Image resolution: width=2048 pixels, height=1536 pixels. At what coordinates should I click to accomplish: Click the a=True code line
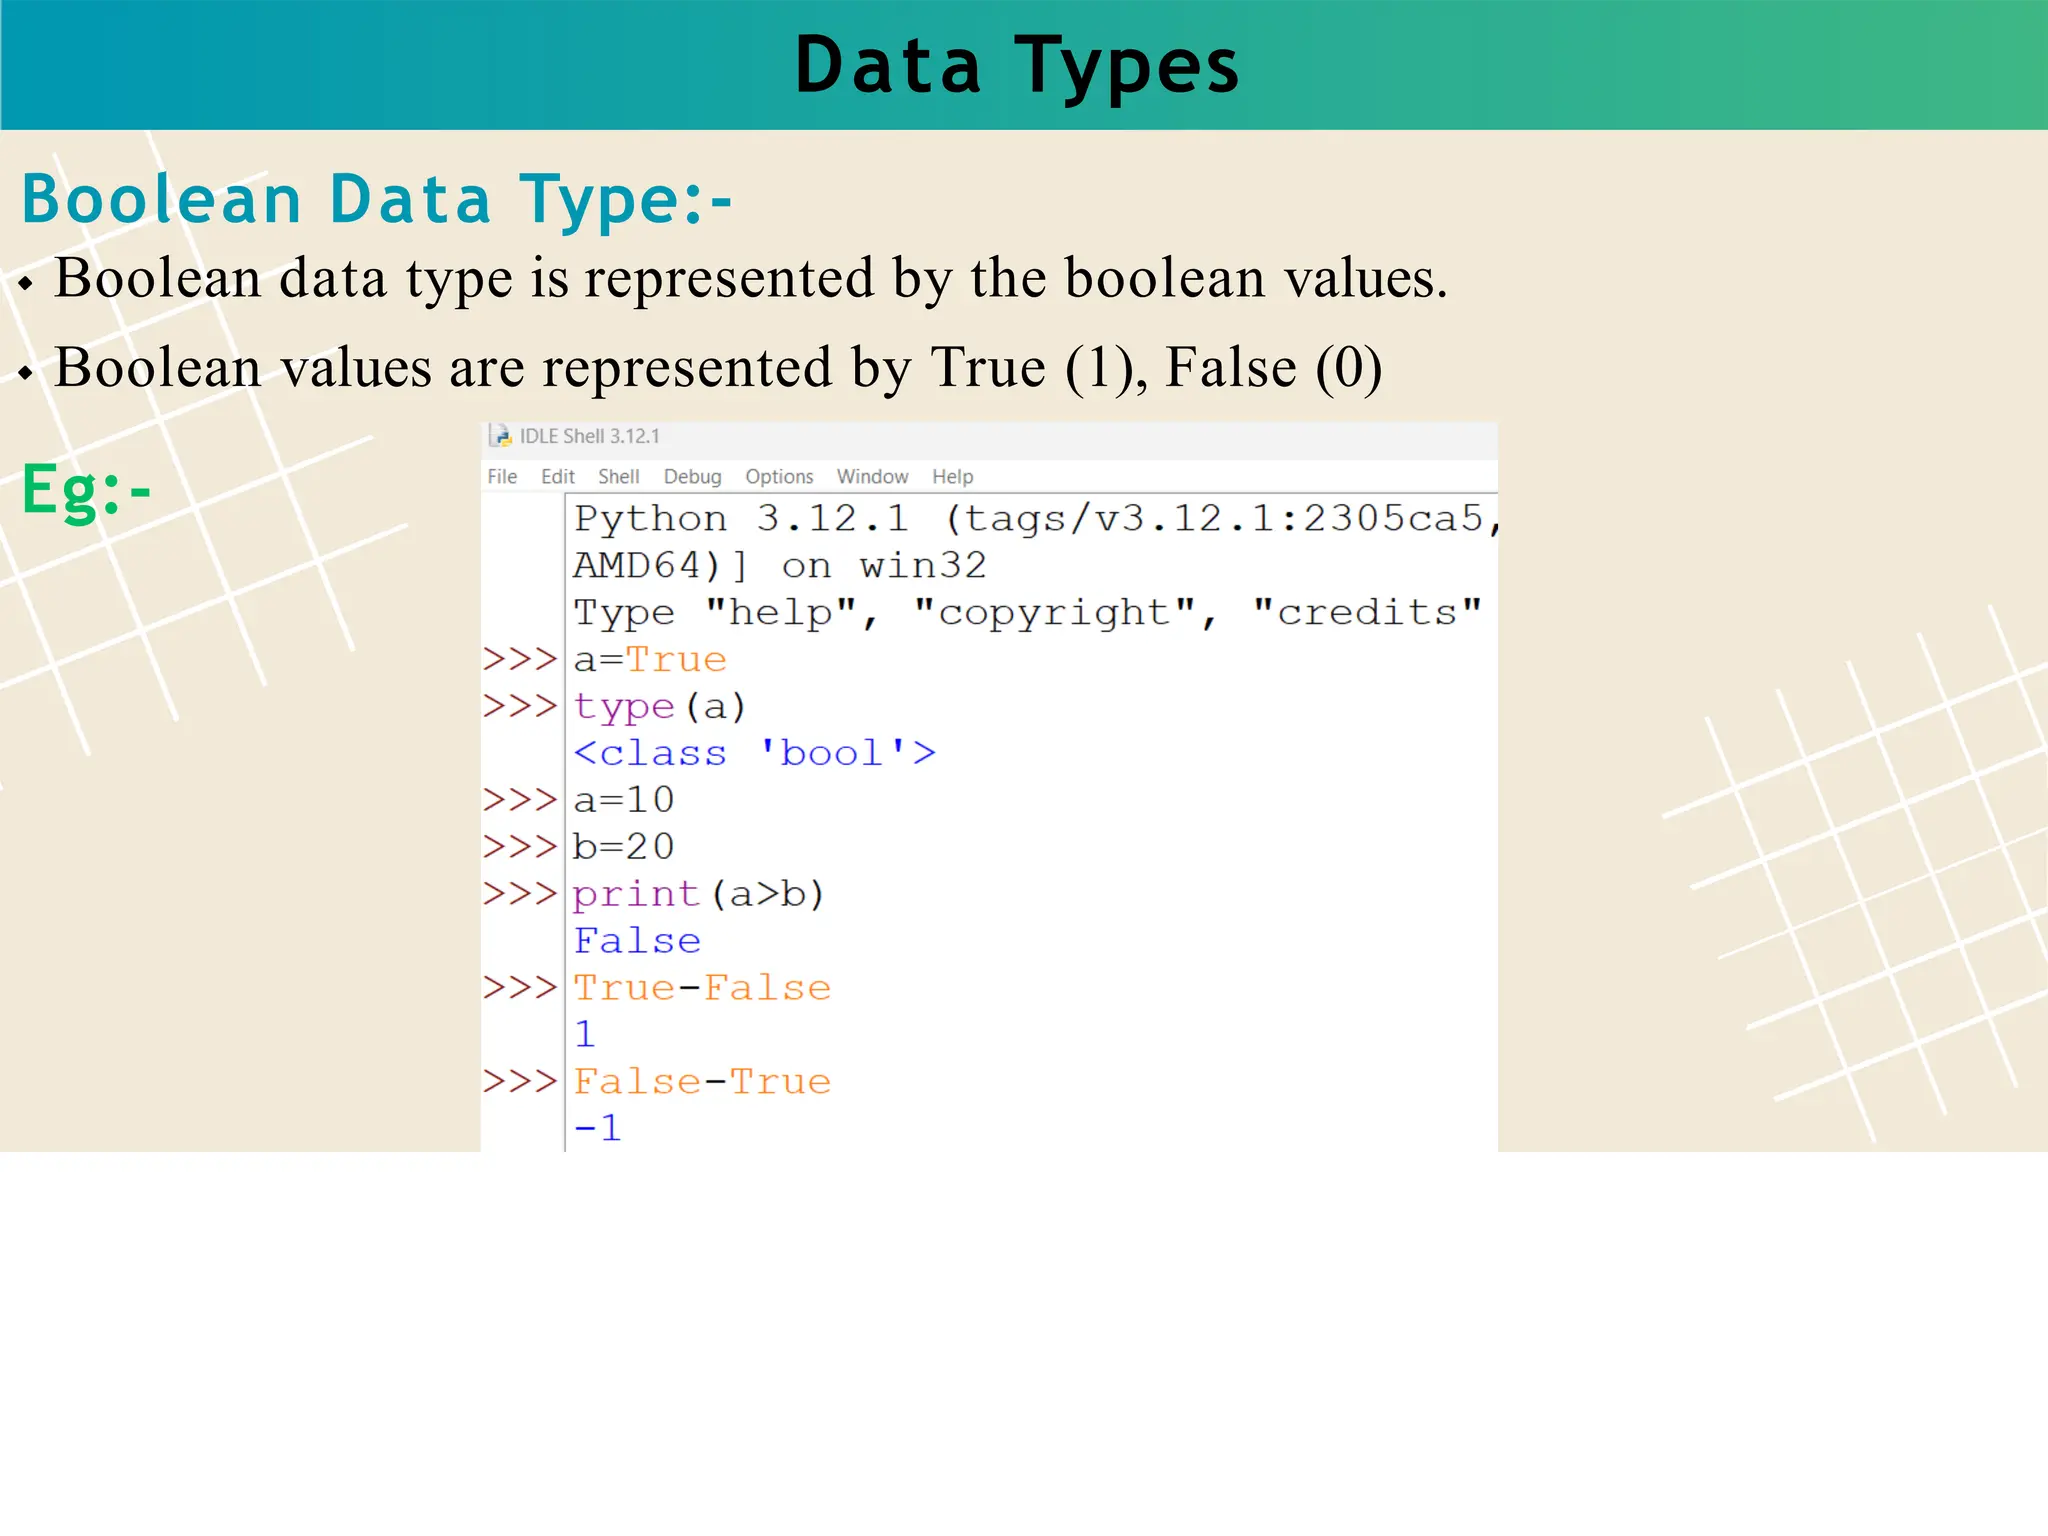coord(650,660)
